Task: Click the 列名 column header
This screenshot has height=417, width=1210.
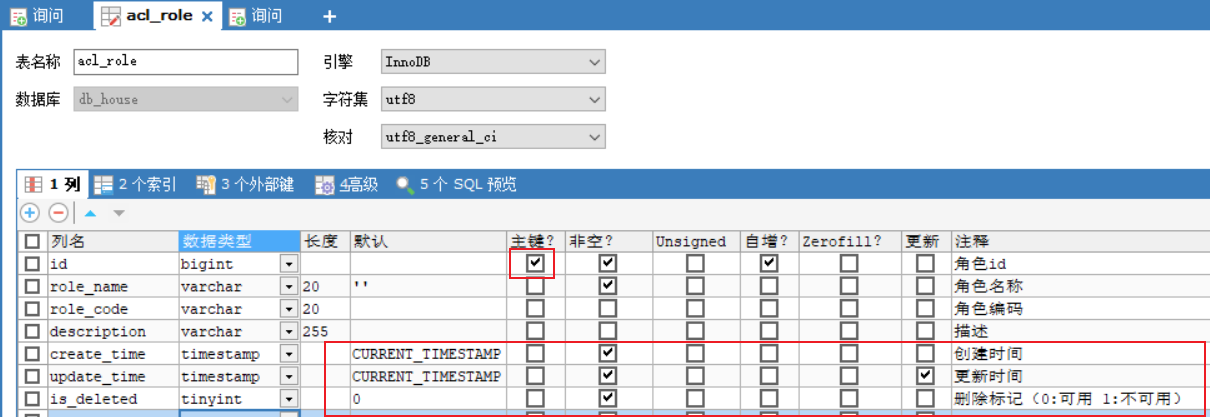Action: [x=113, y=241]
